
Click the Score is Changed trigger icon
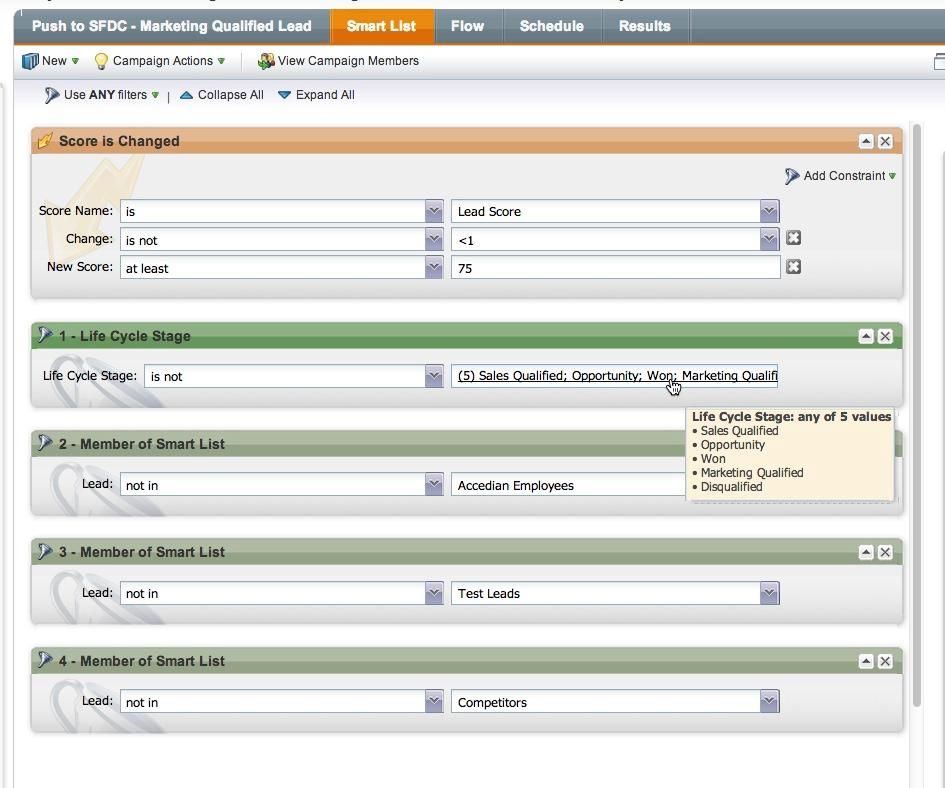pyautogui.click(x=45, y=141)
